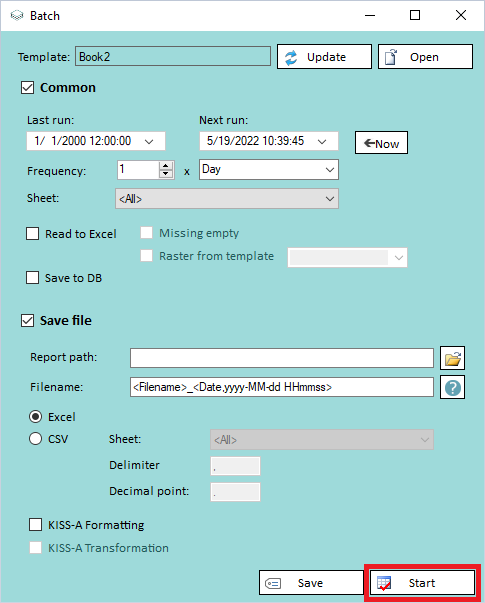This screenshot has width=485, height=603.
Task: Select the CSV radio button
Action: click(x=35, y=439)
